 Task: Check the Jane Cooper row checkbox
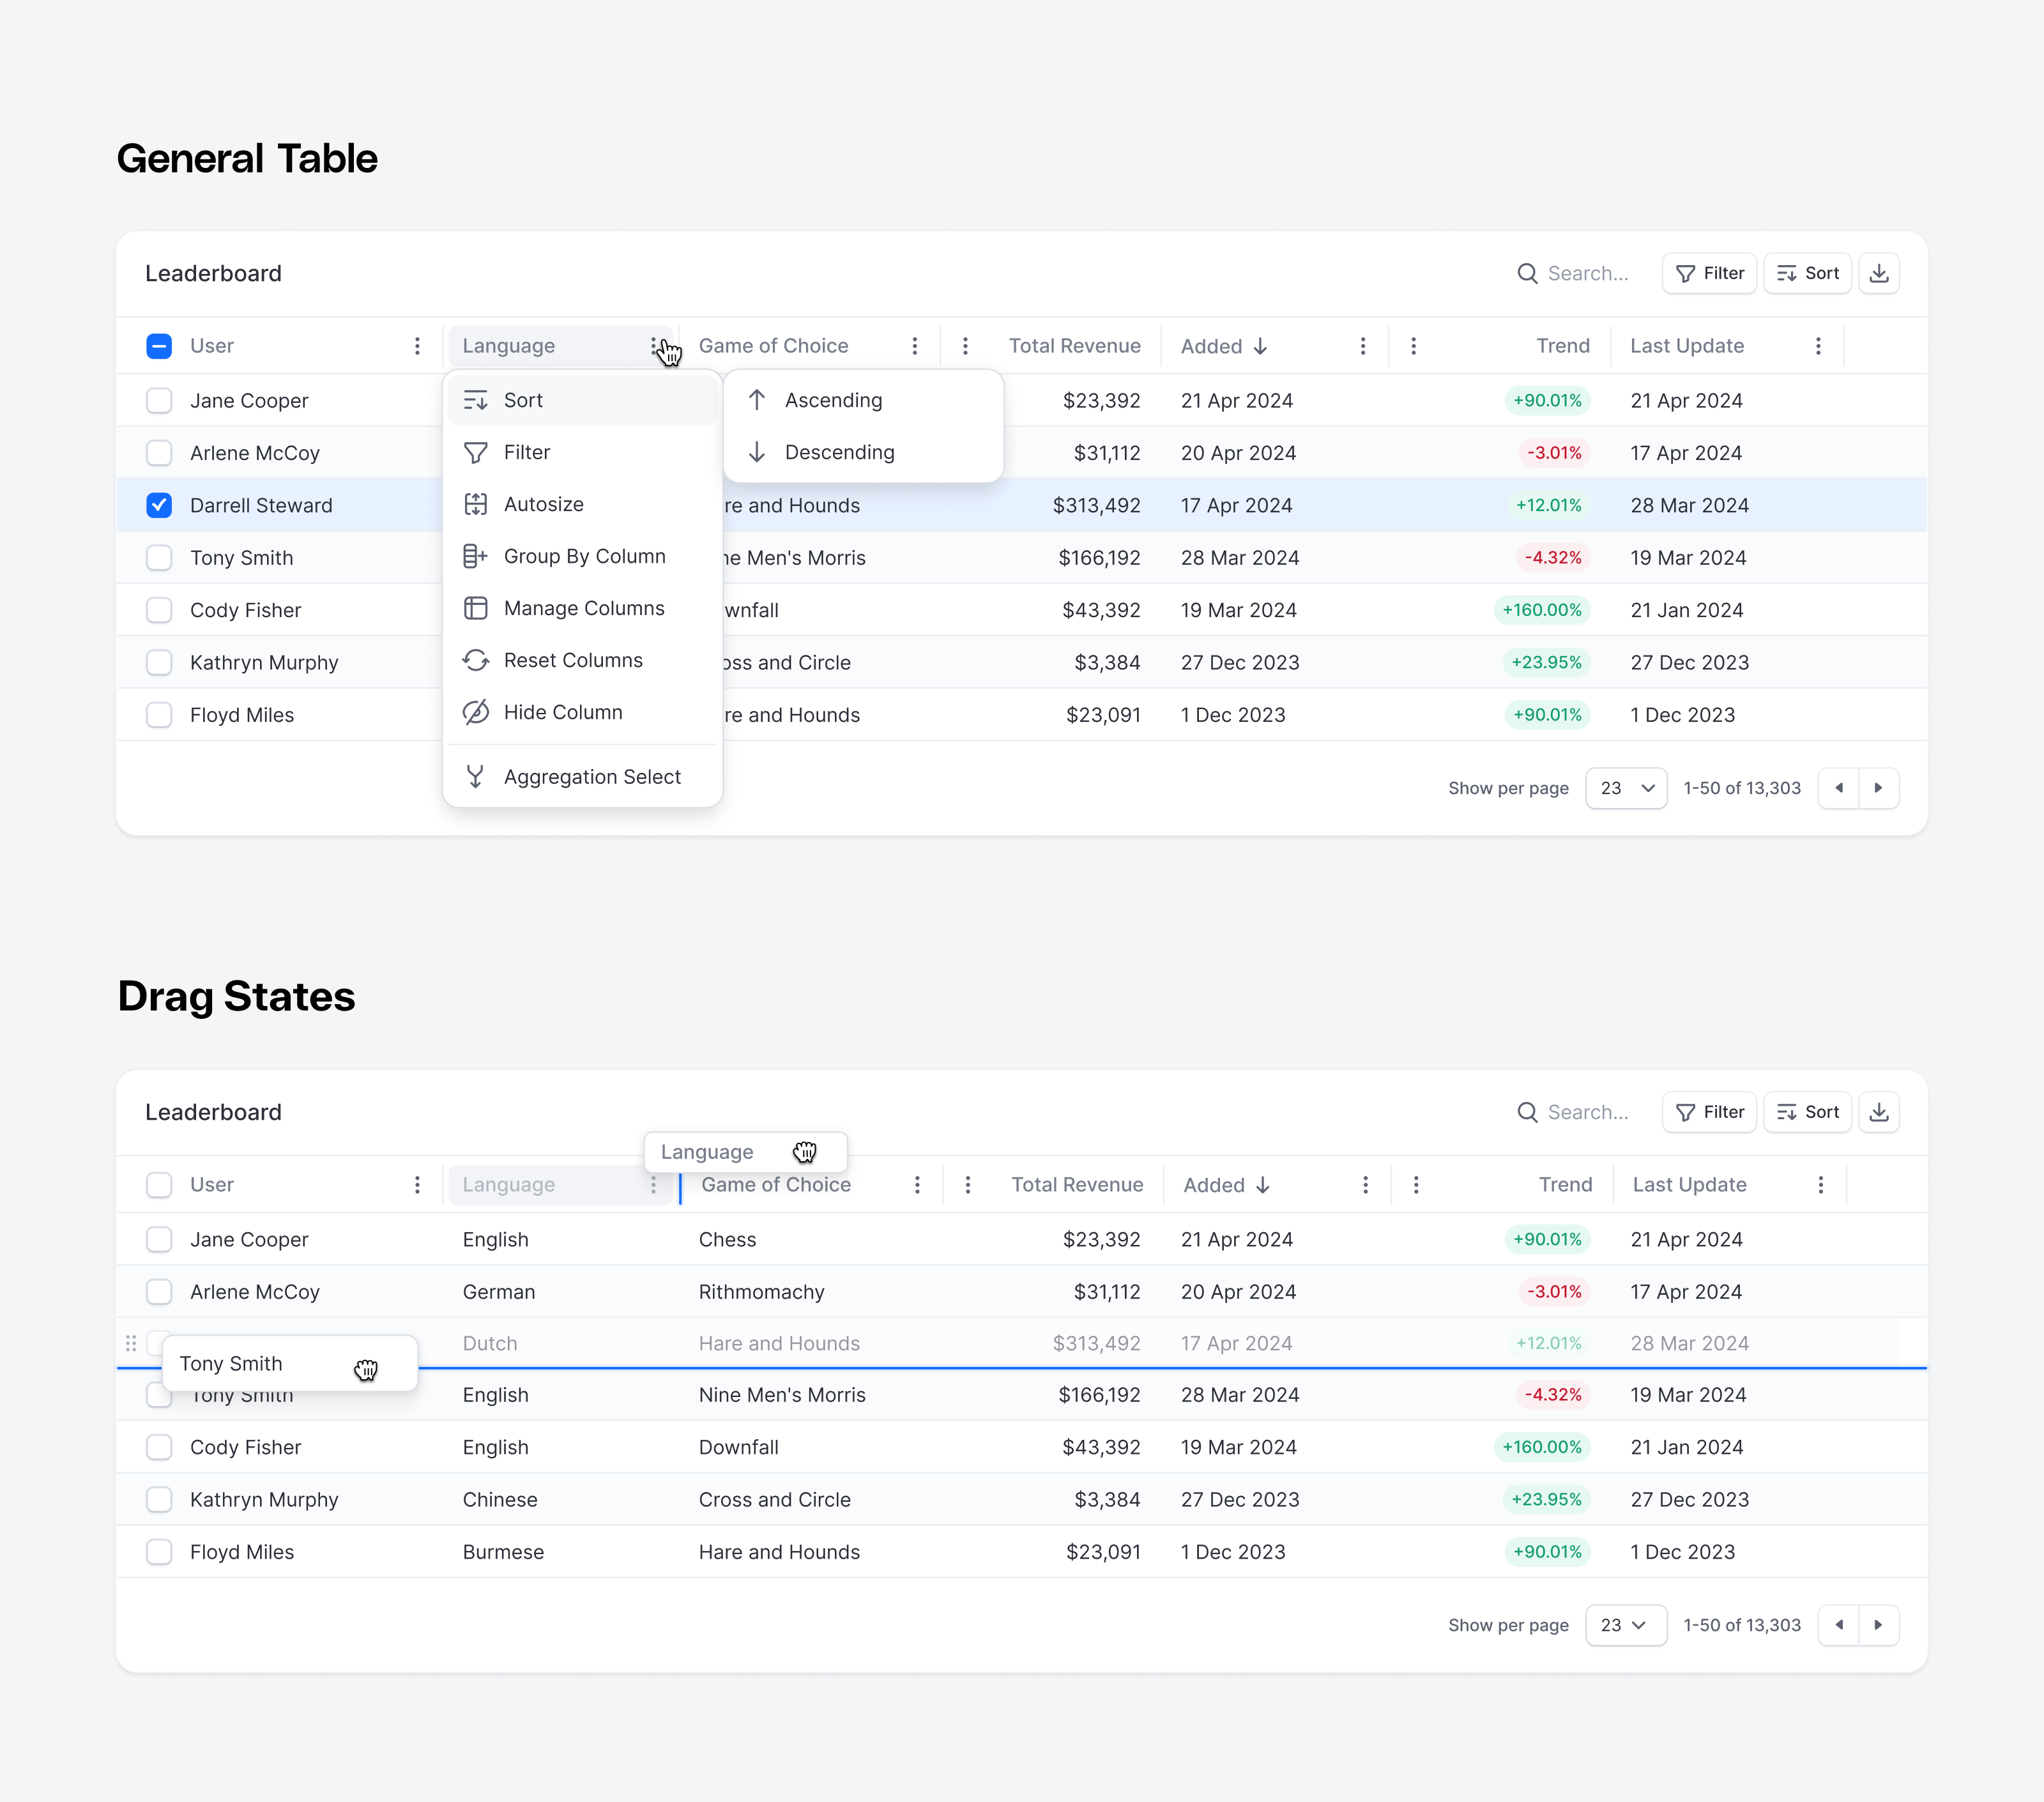[x=159, y=400]
